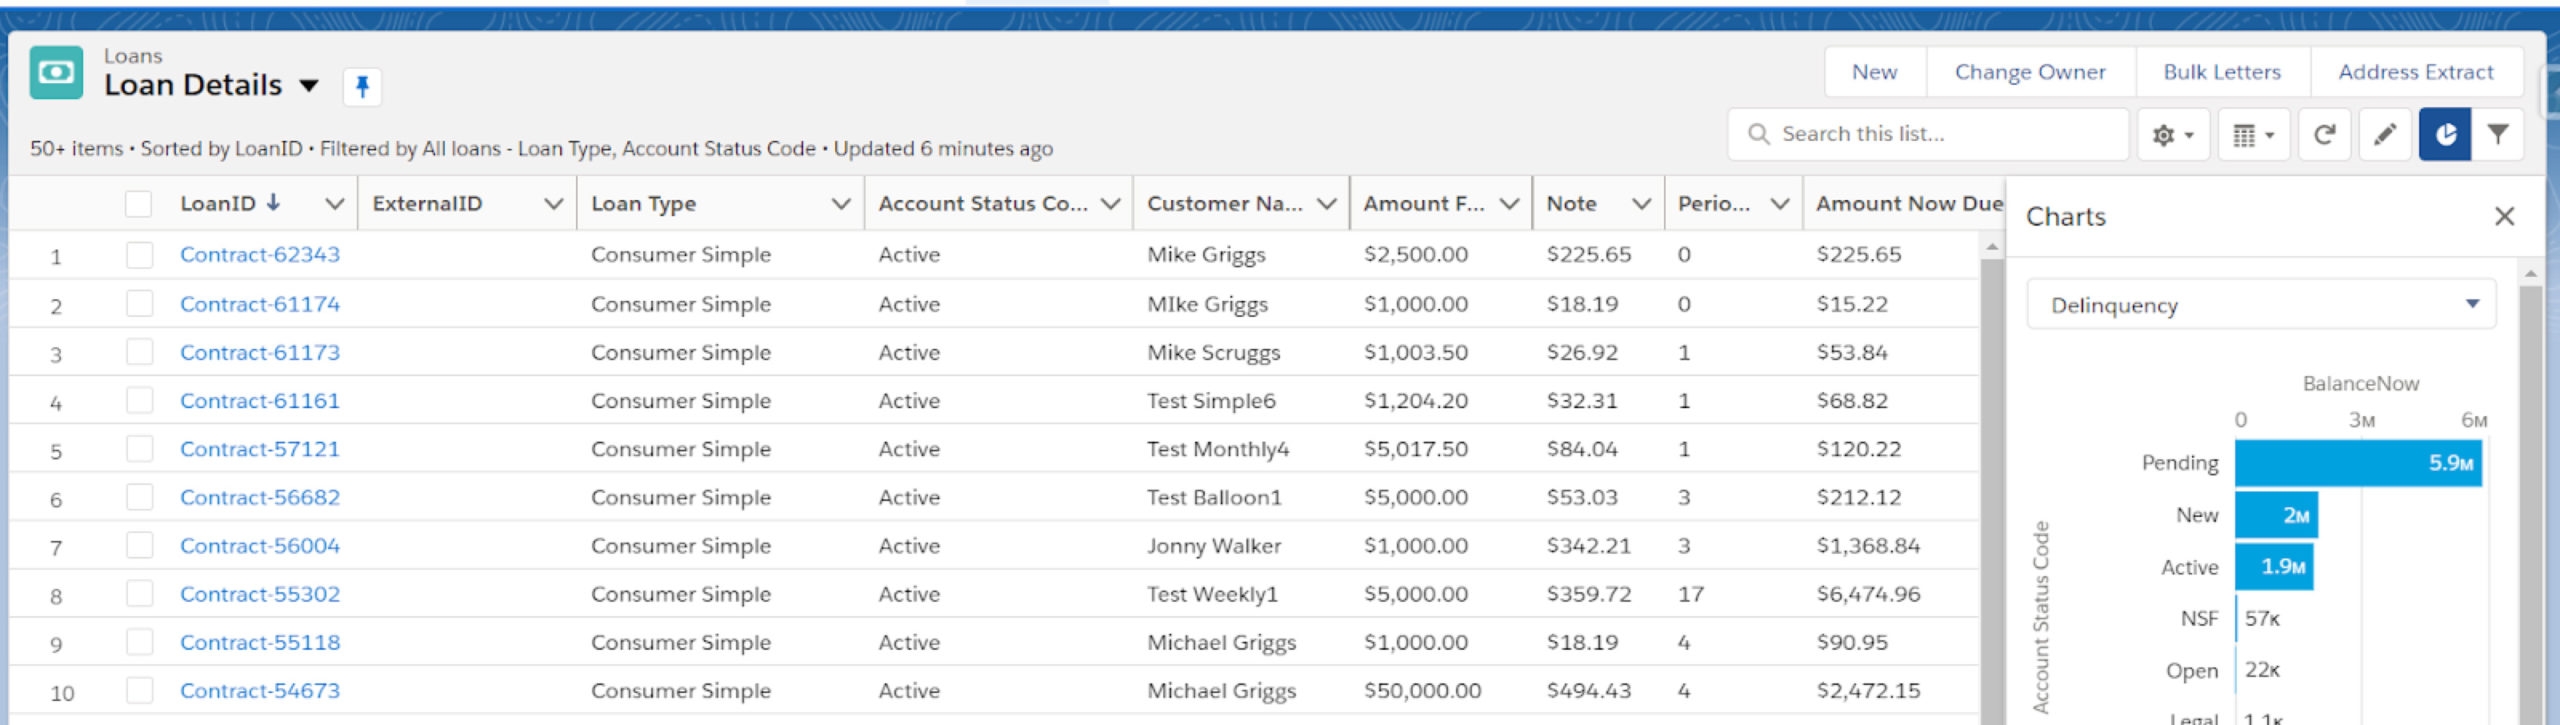The width and height of the screenshot is (2560, 725).
Task: Check the select-all rows checkbox
Action: [138, 204]
